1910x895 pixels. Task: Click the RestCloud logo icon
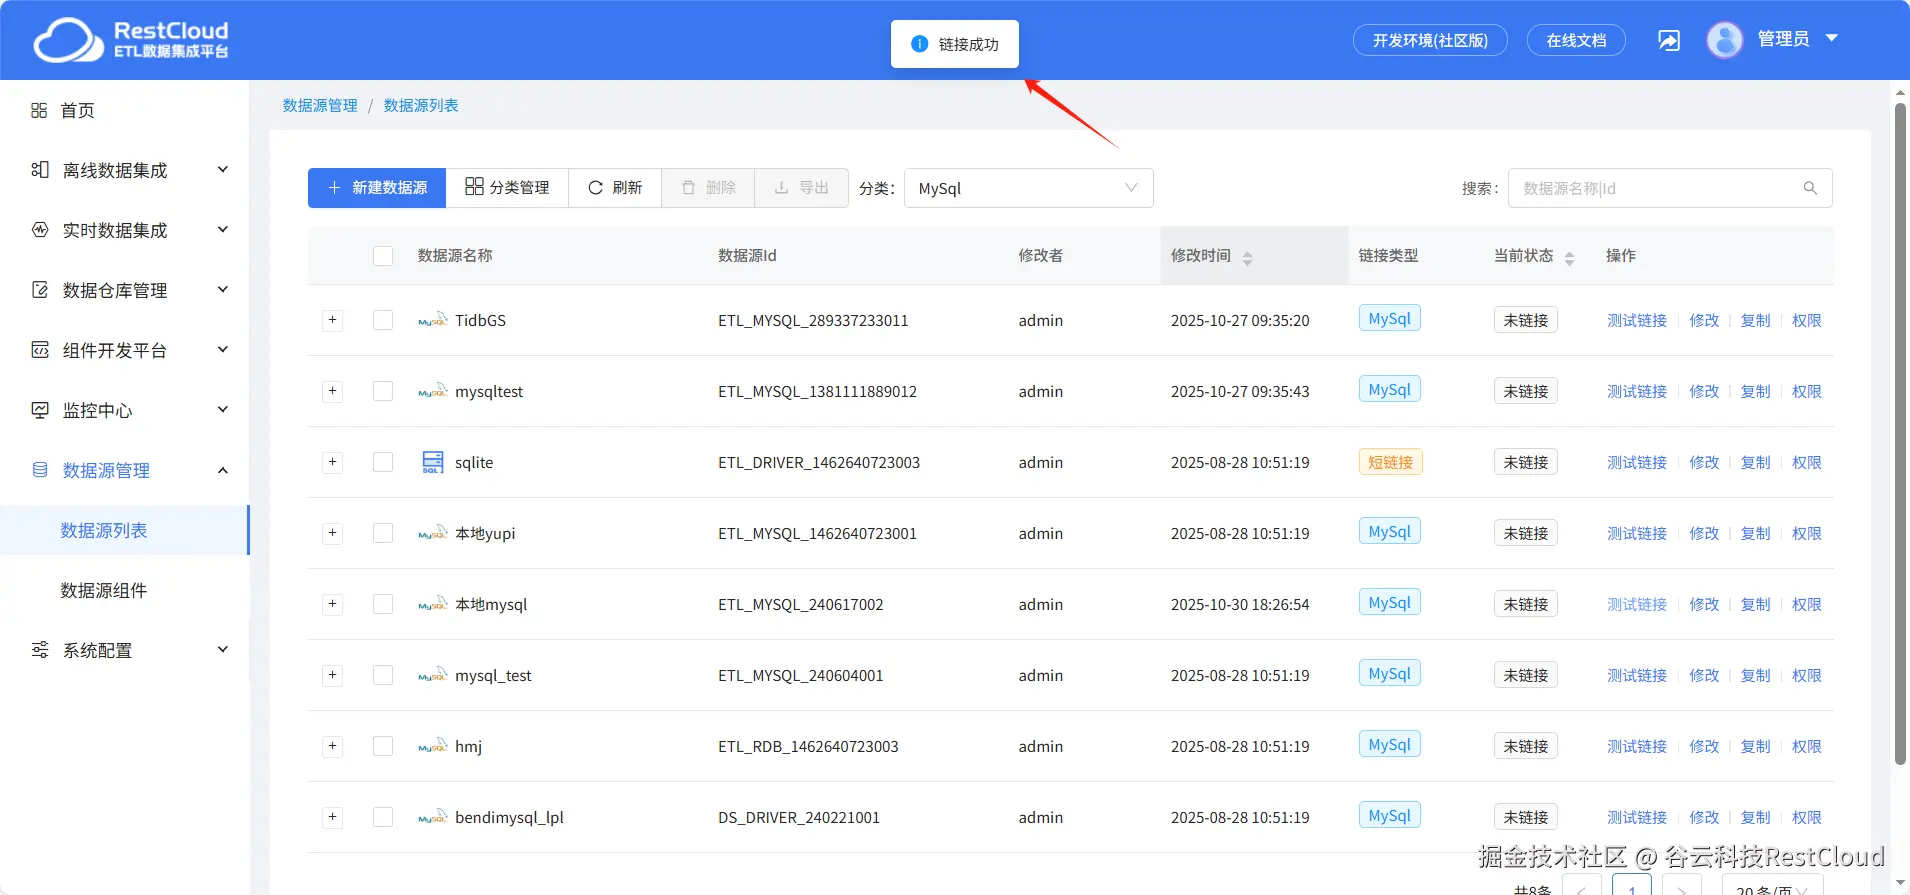pyautogui.click(x=68, y=40)
